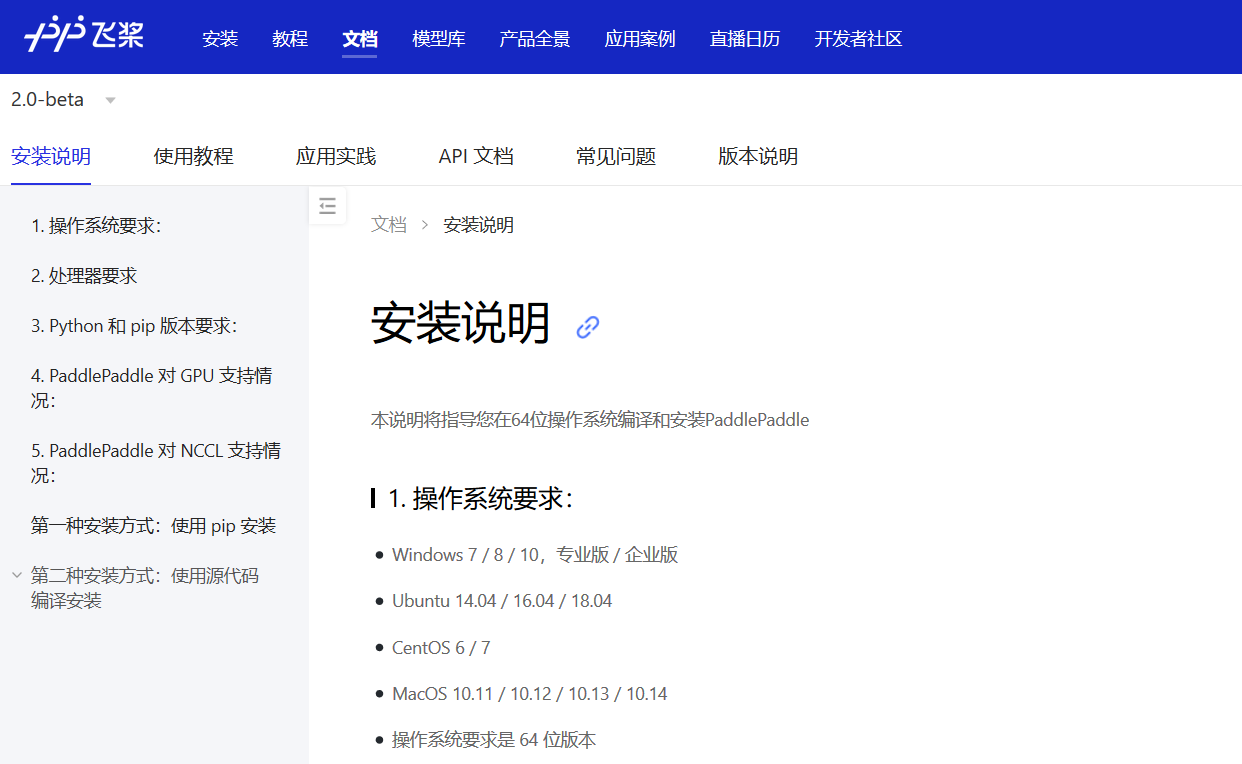Image resolution: width=1242 pixels, height=764 pixels.
Task: Click the MacOS 10.11 / 10.12 list item
Action: pyautogui.click(x=530, y=694)
